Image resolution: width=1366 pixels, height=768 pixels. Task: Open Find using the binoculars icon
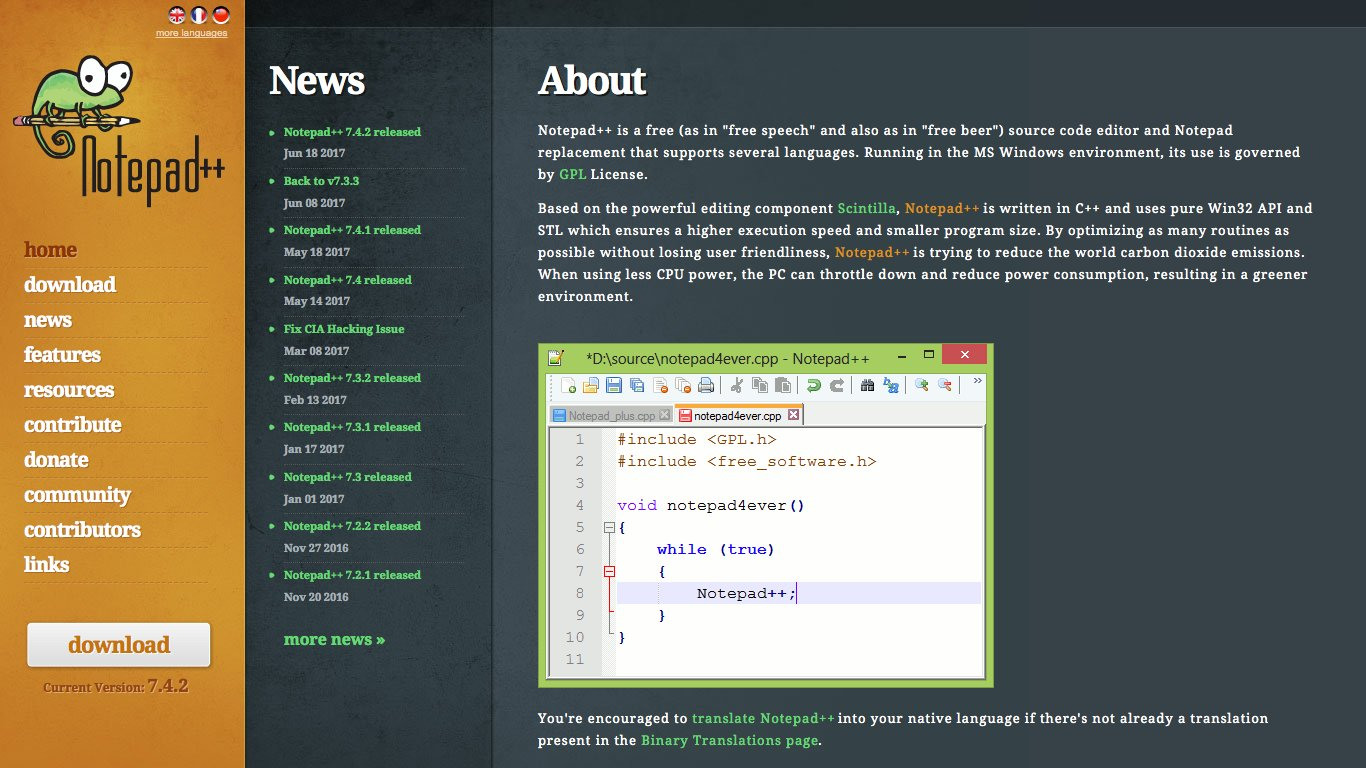[868, 385]
